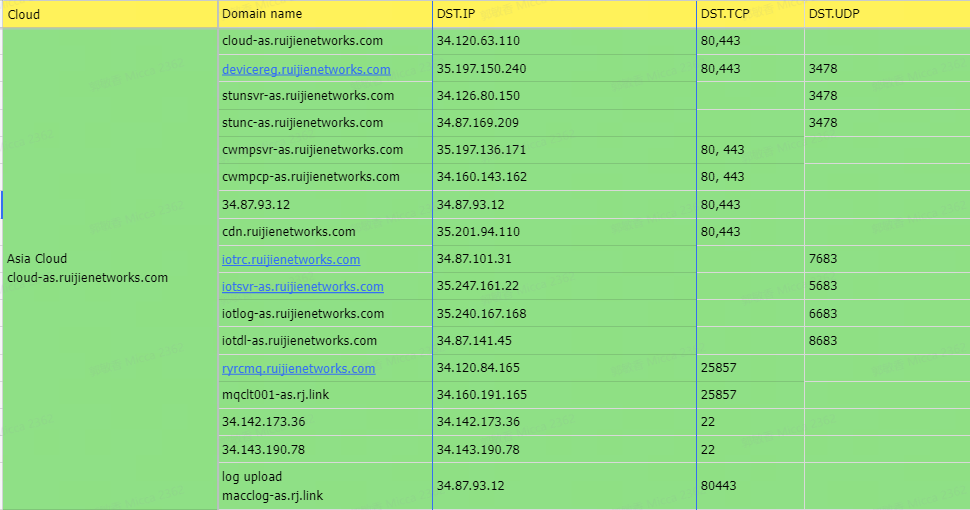Image resolution: width=970 pixels, height=510 pixels.
Task: Select IP cell 34.120.84.165
Action: click(x=564, y=368)
